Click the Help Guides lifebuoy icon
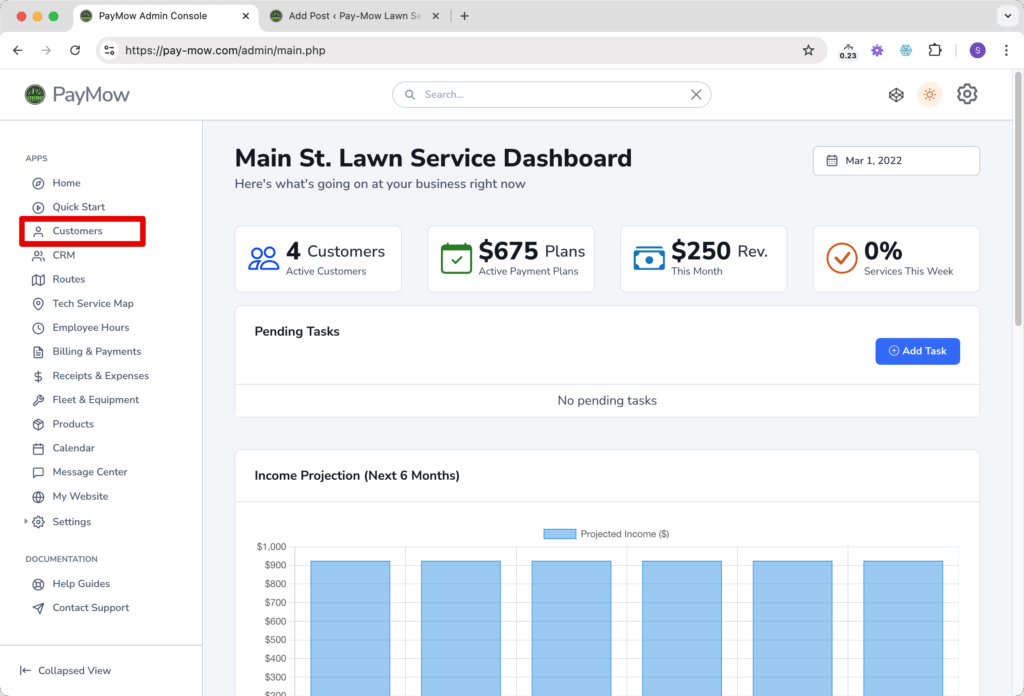The image size is (1024, 696). (39, 584)
